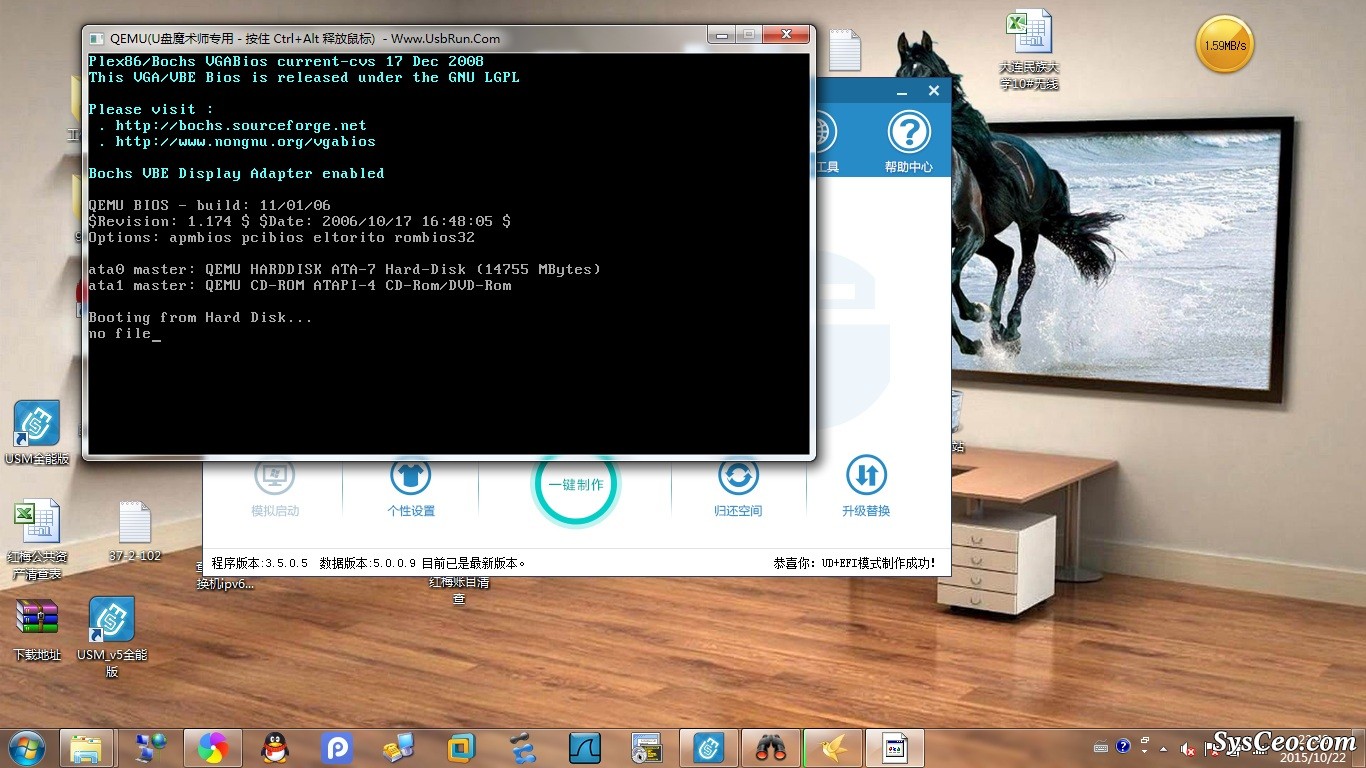The image size is (1366, 768).
Task: Open the orange-blue square taskbar app
Action: point(460,747)
